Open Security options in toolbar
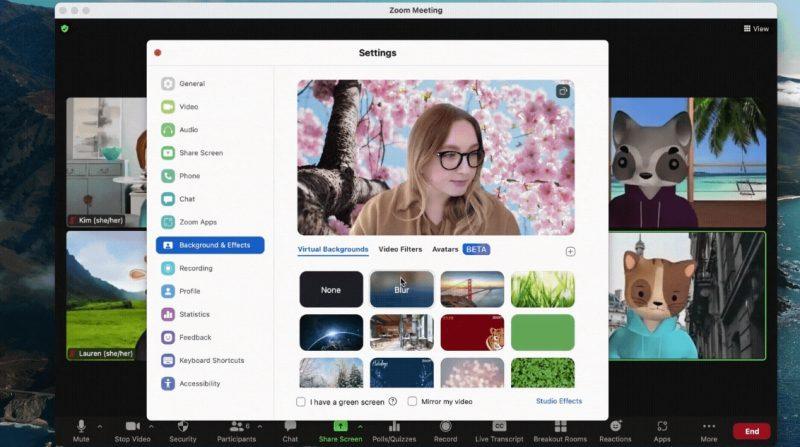This screenshot has width=800, height=447. point(183,431)
